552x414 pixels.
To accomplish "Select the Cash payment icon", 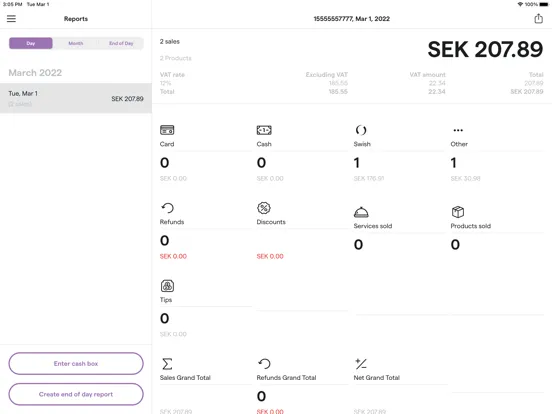I will point(264,130).
